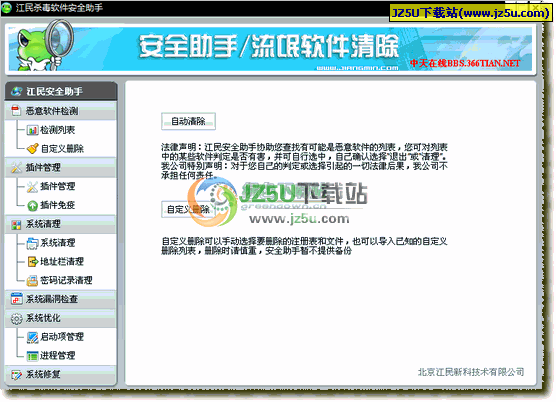The height and width of the screenshot is (402, 556).
Task: Click the 自动清除 button
Action: [188, 122]
